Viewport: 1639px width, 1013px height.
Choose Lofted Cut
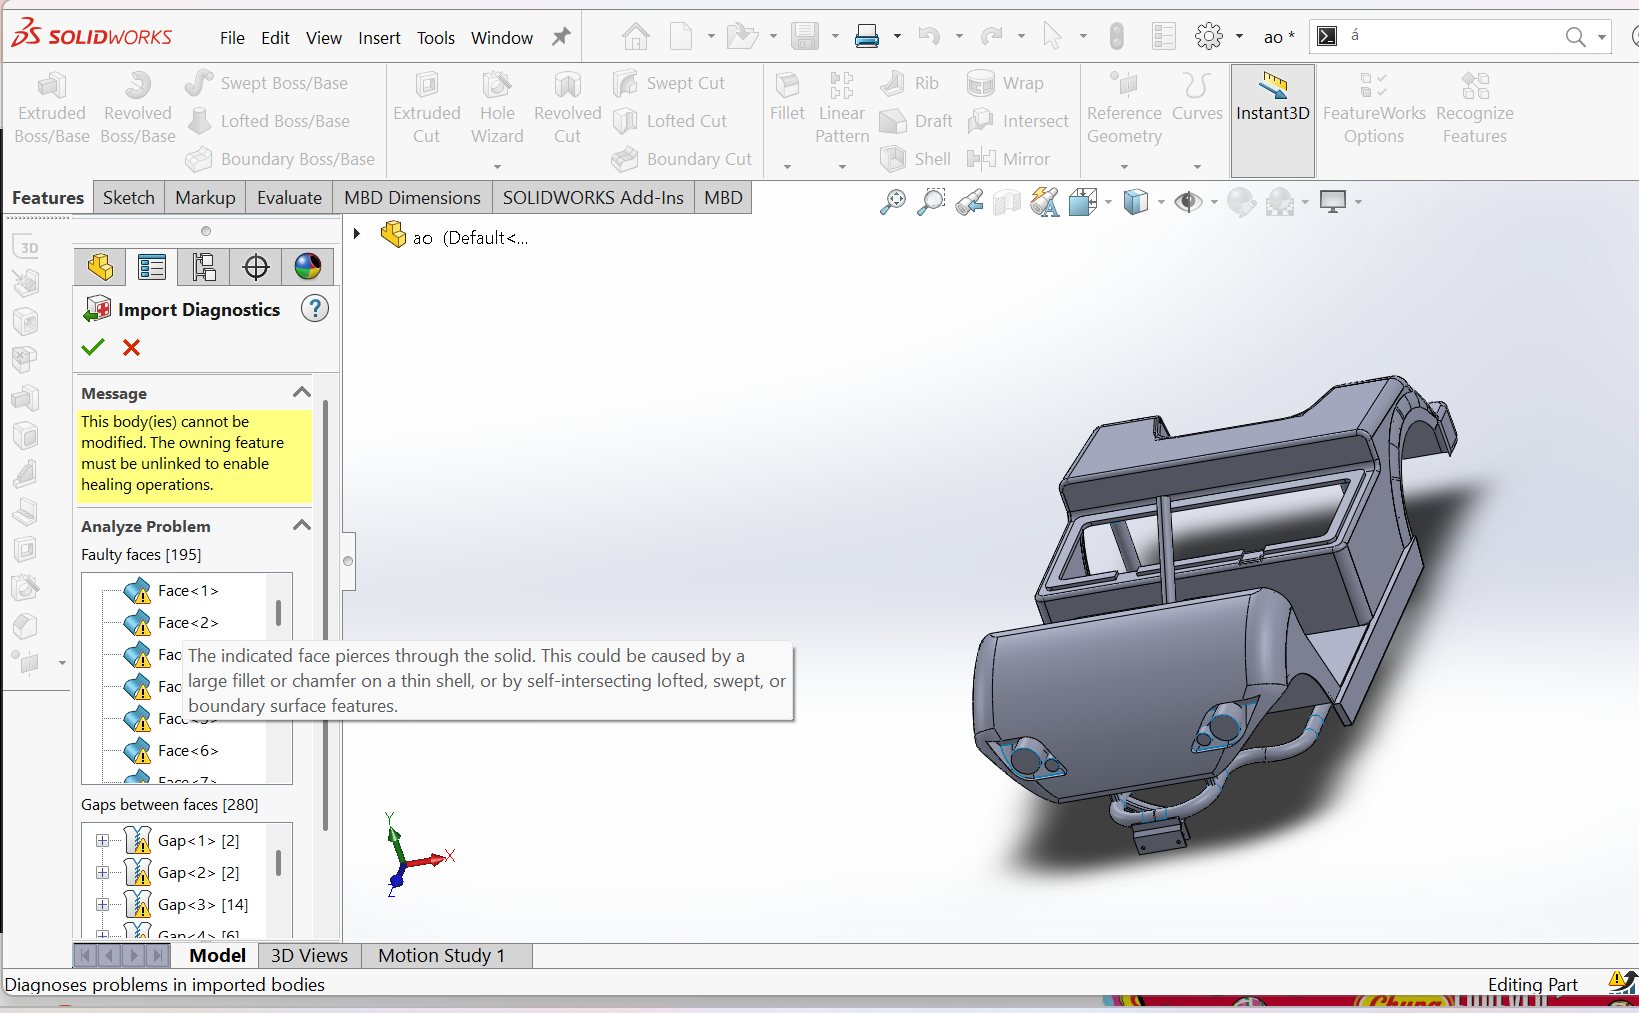pos(670,121)
